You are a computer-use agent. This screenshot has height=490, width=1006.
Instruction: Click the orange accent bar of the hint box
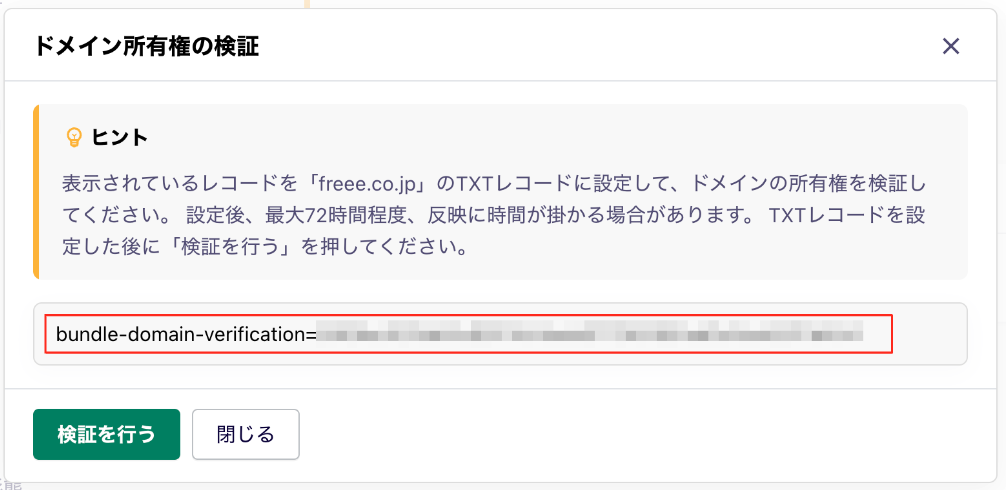pos(36,192)
